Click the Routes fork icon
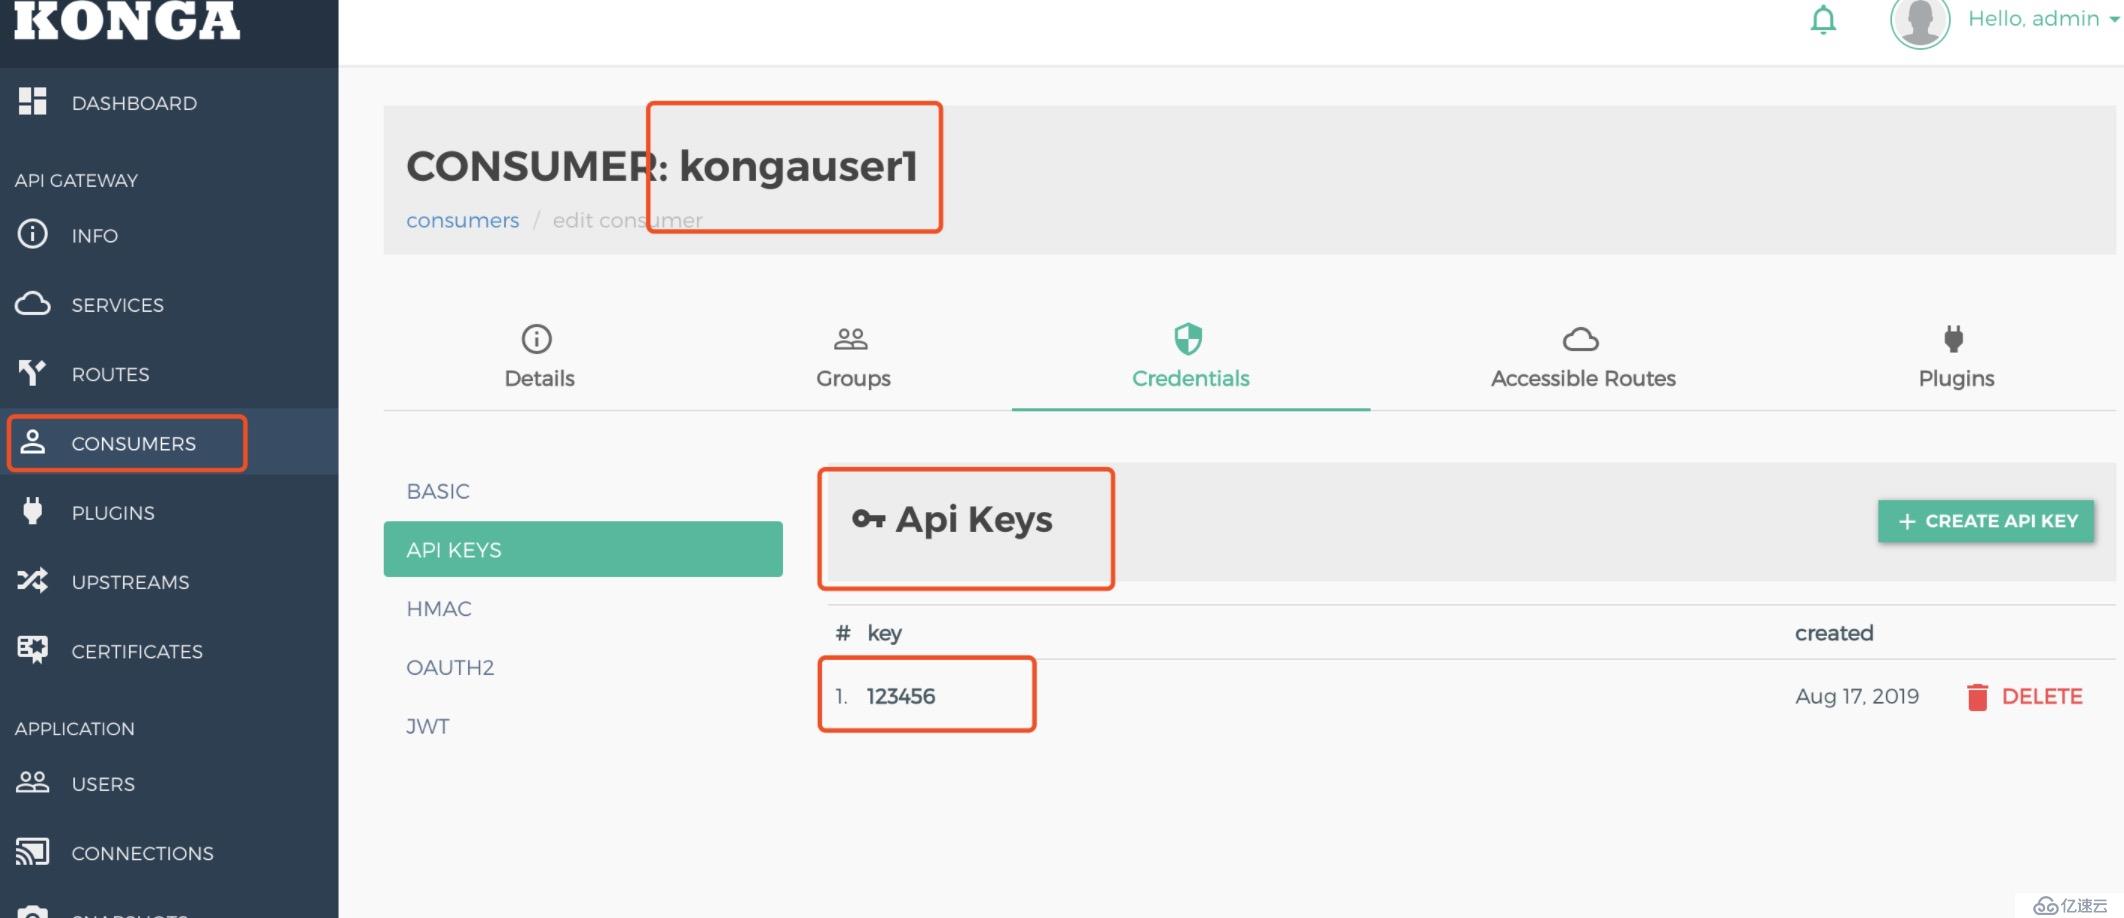Screen dimensions: 2124x918 tap(32, 373)
